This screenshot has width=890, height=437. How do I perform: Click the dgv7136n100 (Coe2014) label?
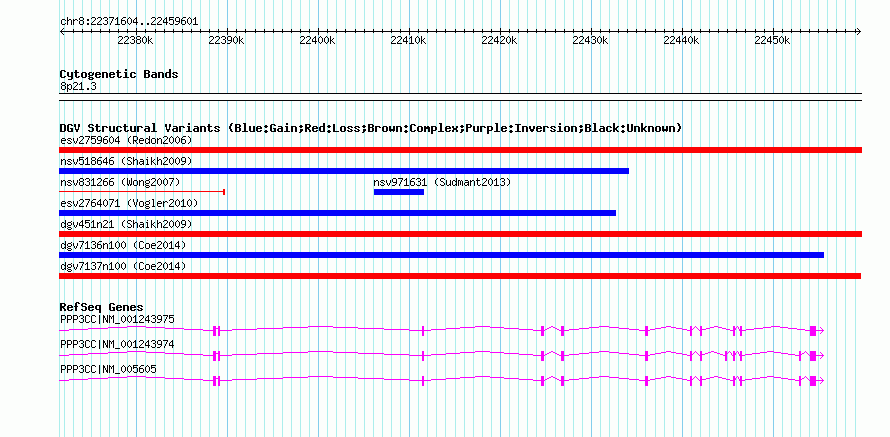[123, 245]
